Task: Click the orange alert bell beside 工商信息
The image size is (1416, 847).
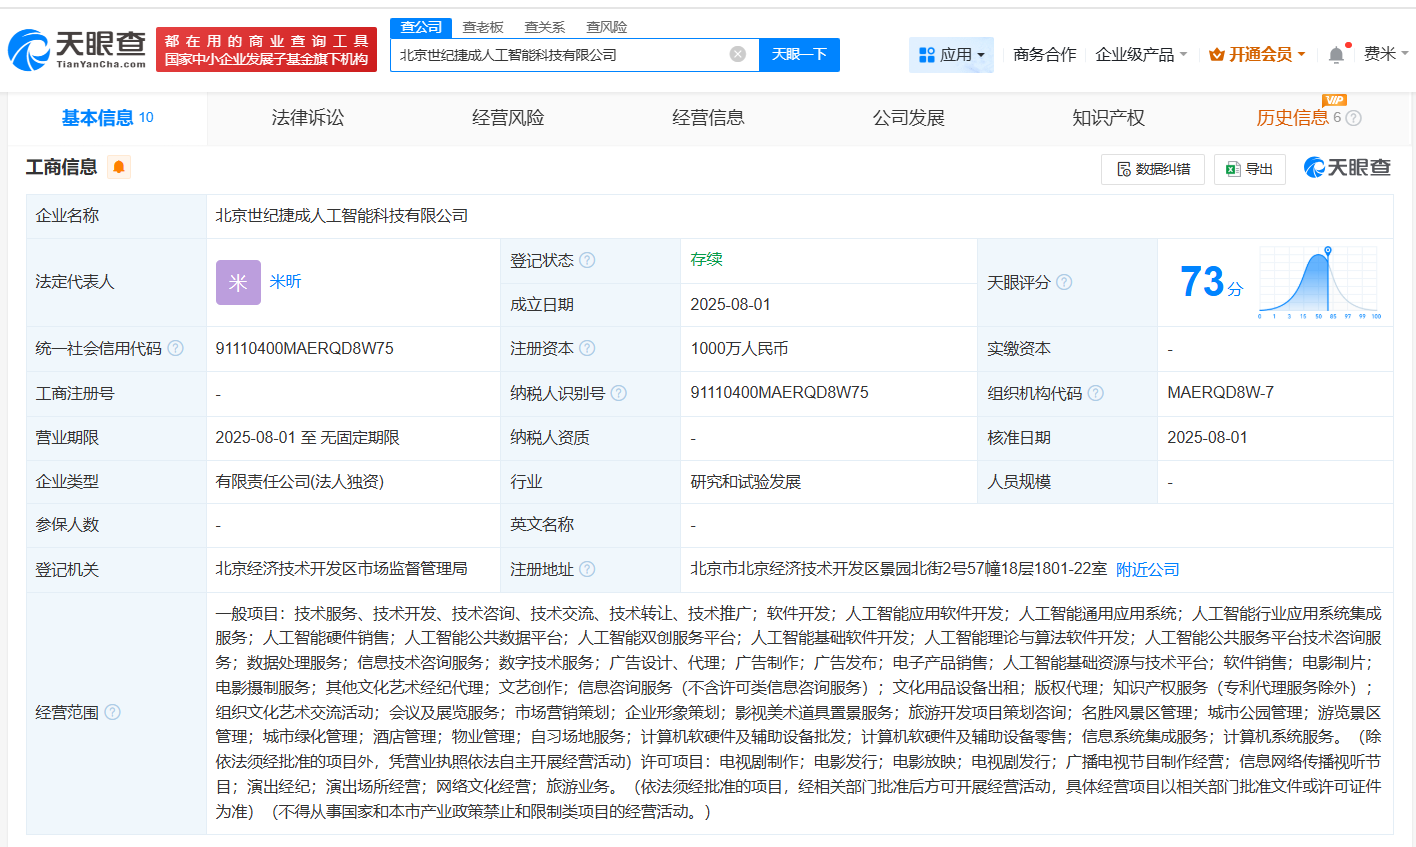Action: pyautogui.click(x=119, y=167)
